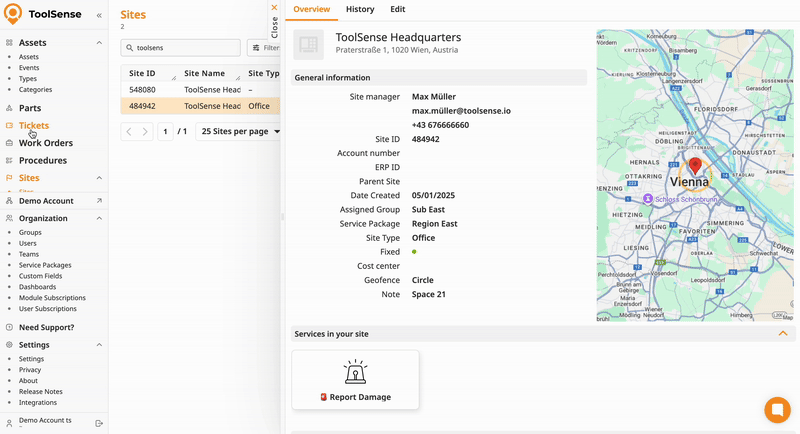Click the logout icon beside Demo Account ts
Viewport: 800px width, 434px height.
99,423
